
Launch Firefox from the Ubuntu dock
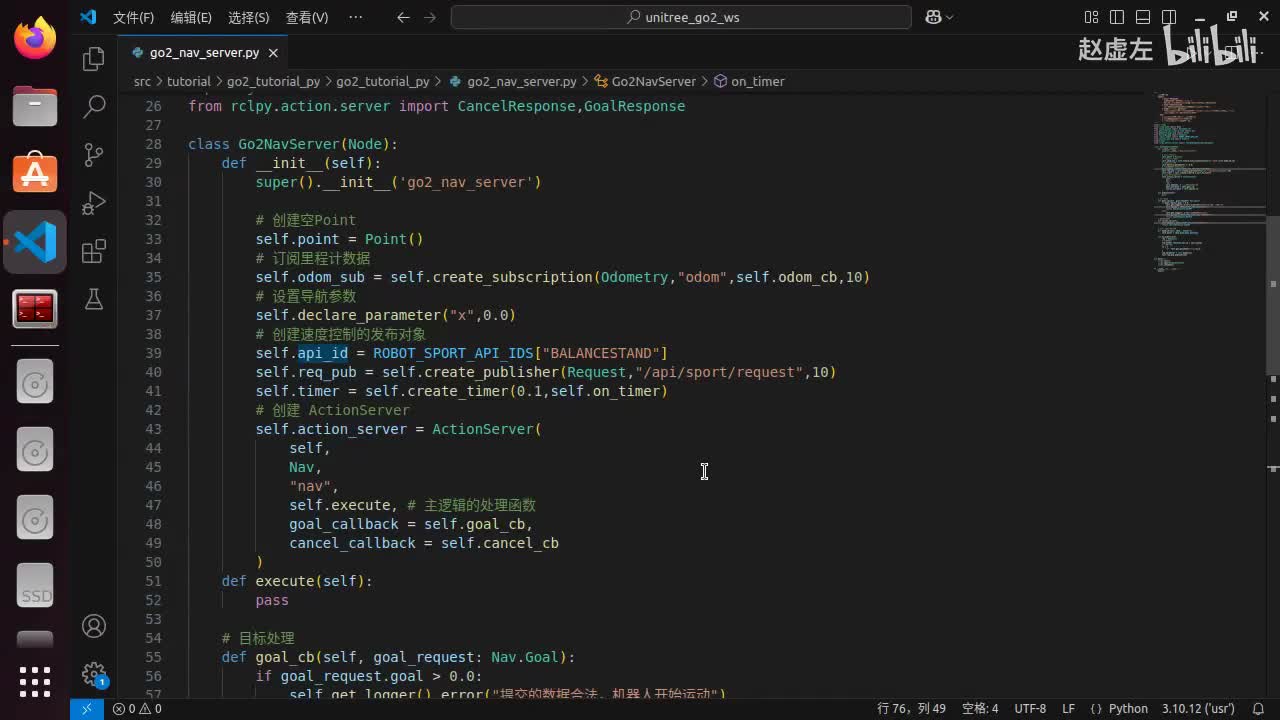coord(35,40)
